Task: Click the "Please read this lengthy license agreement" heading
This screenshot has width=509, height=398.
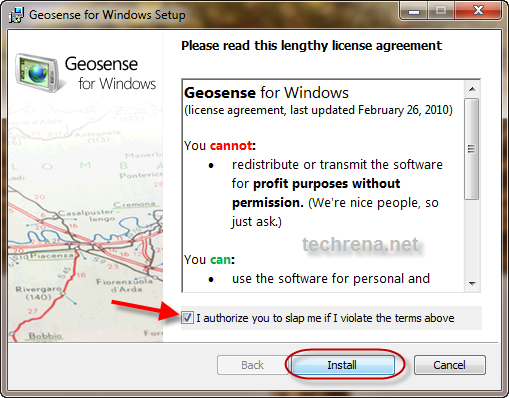Action: (x=311, y=46)
